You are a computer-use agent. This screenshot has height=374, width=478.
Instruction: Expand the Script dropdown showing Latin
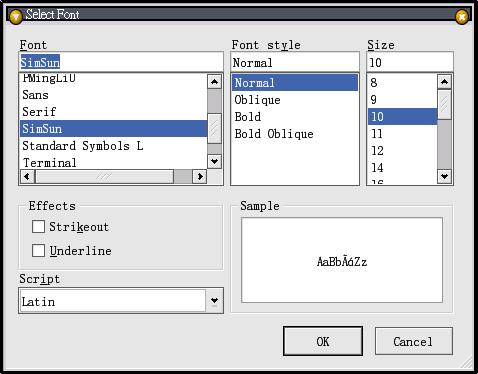point(214,301)
